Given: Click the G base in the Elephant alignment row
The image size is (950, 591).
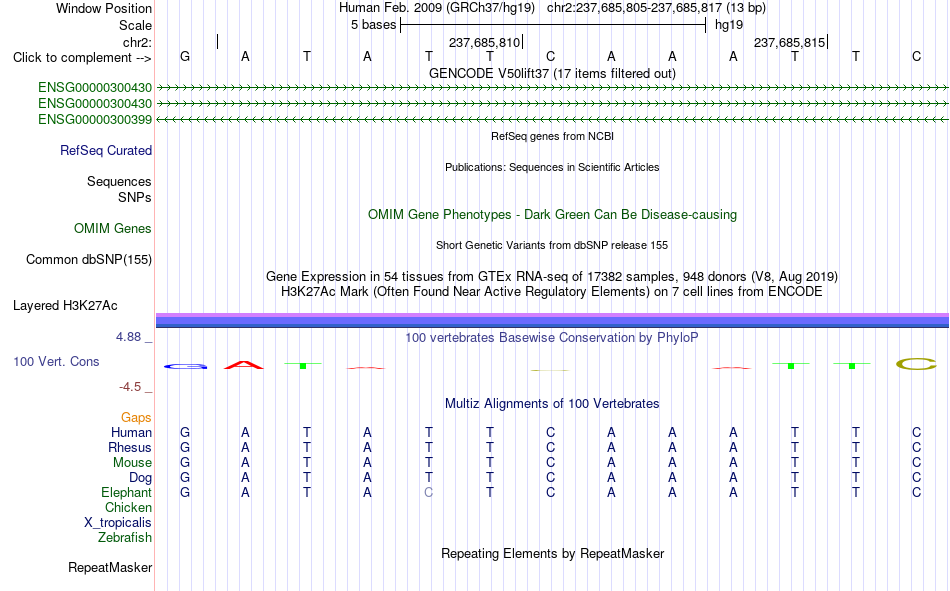Looking at the screenshot, I should pos(185,492).
